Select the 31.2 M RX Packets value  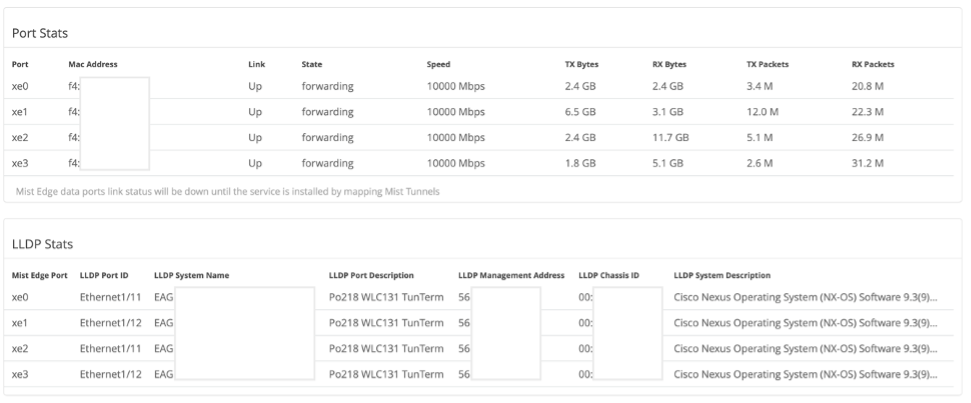tap(867, 162)
